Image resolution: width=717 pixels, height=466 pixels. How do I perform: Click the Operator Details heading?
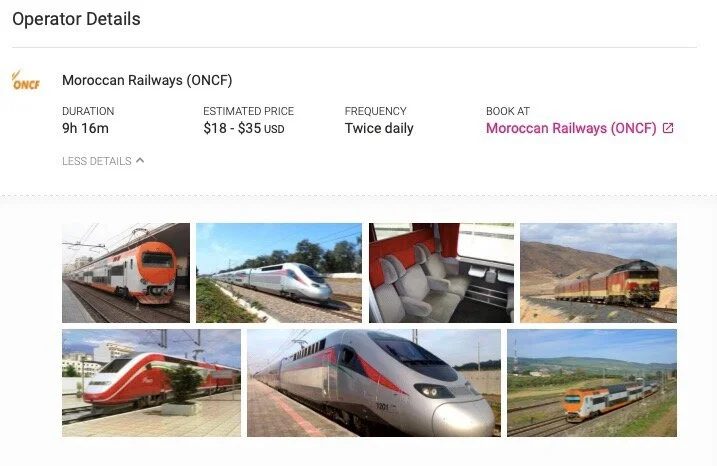point(76,19)
